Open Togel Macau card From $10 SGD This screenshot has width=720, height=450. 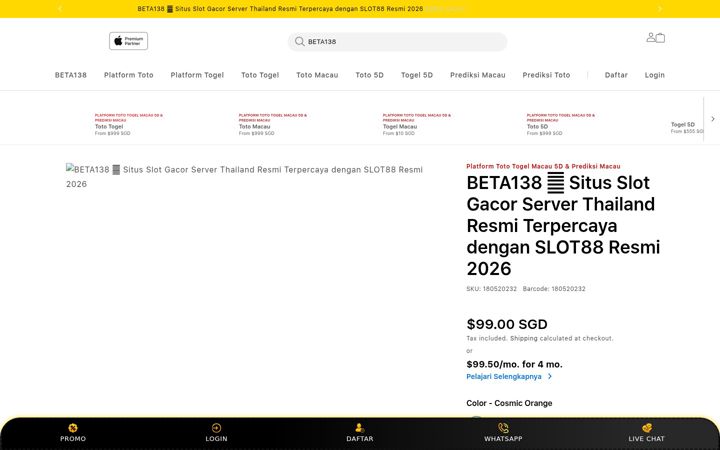point(416,124)
